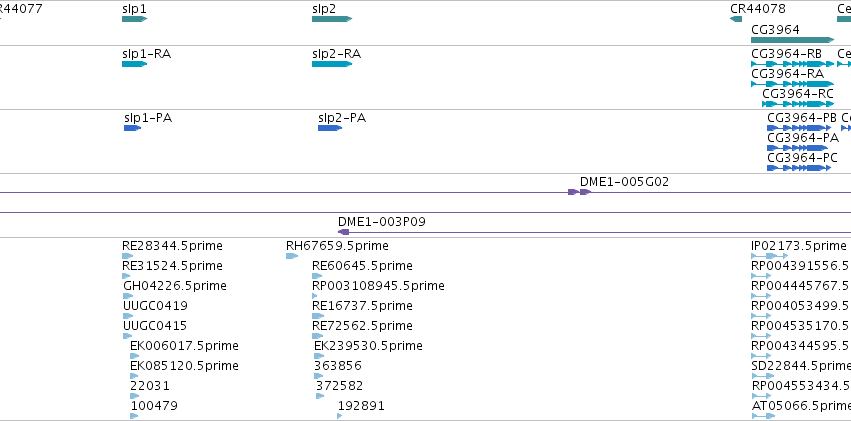Viewport: 851px width, 421px height.
Task: Click the 192891 EST arrow
Action: (340, 417)
